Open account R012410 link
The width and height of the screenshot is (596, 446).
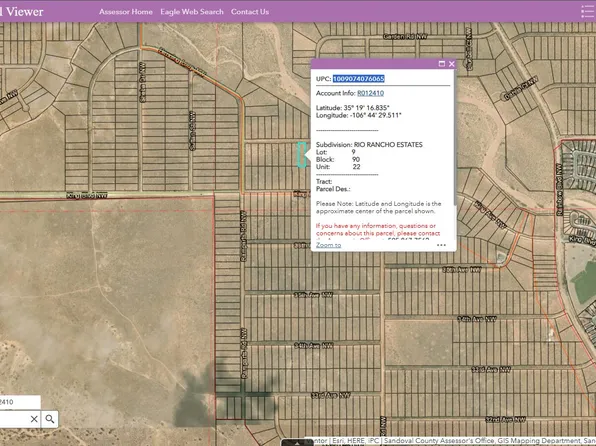click(371, 93)
